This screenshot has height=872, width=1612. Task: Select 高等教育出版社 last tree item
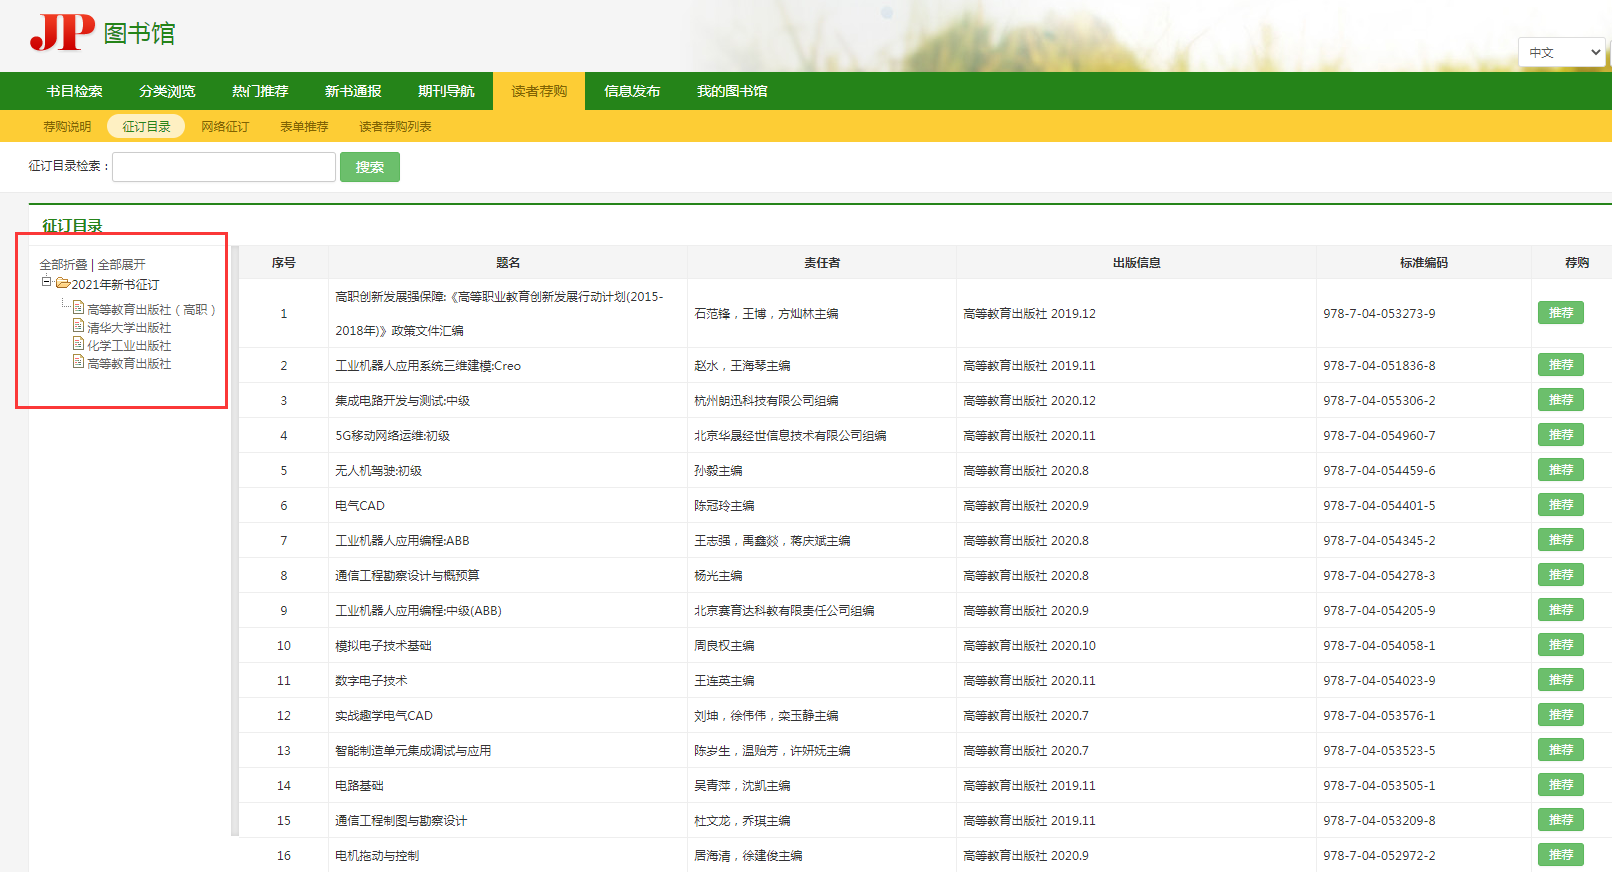(129, 364)
